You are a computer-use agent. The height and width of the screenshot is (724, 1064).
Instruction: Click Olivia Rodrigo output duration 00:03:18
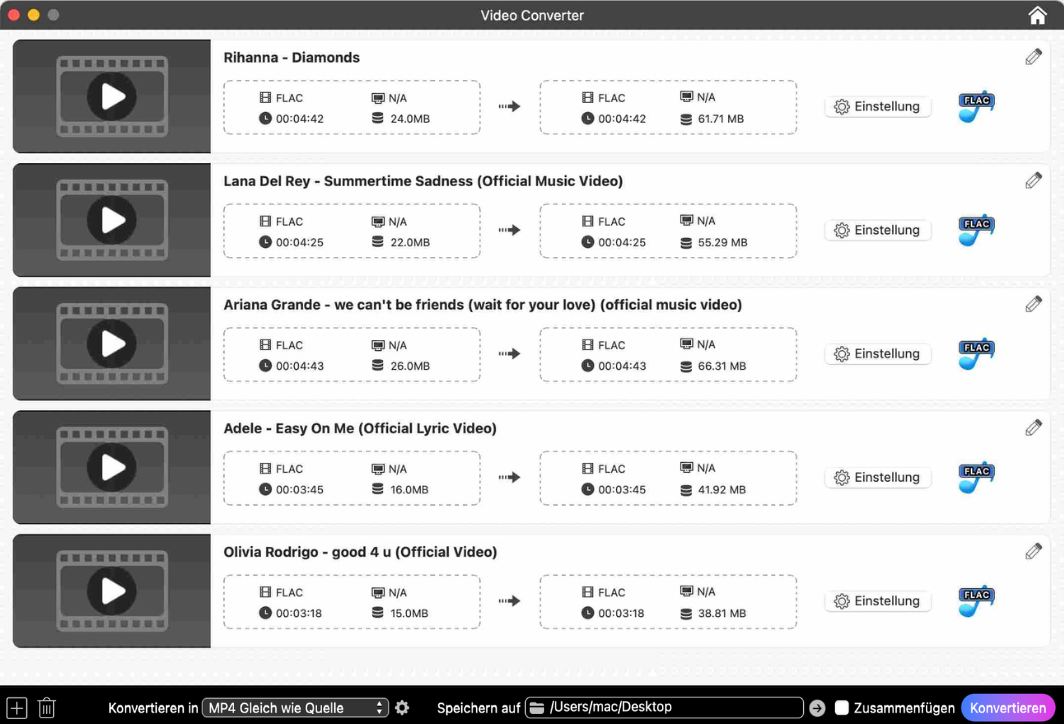621,613
